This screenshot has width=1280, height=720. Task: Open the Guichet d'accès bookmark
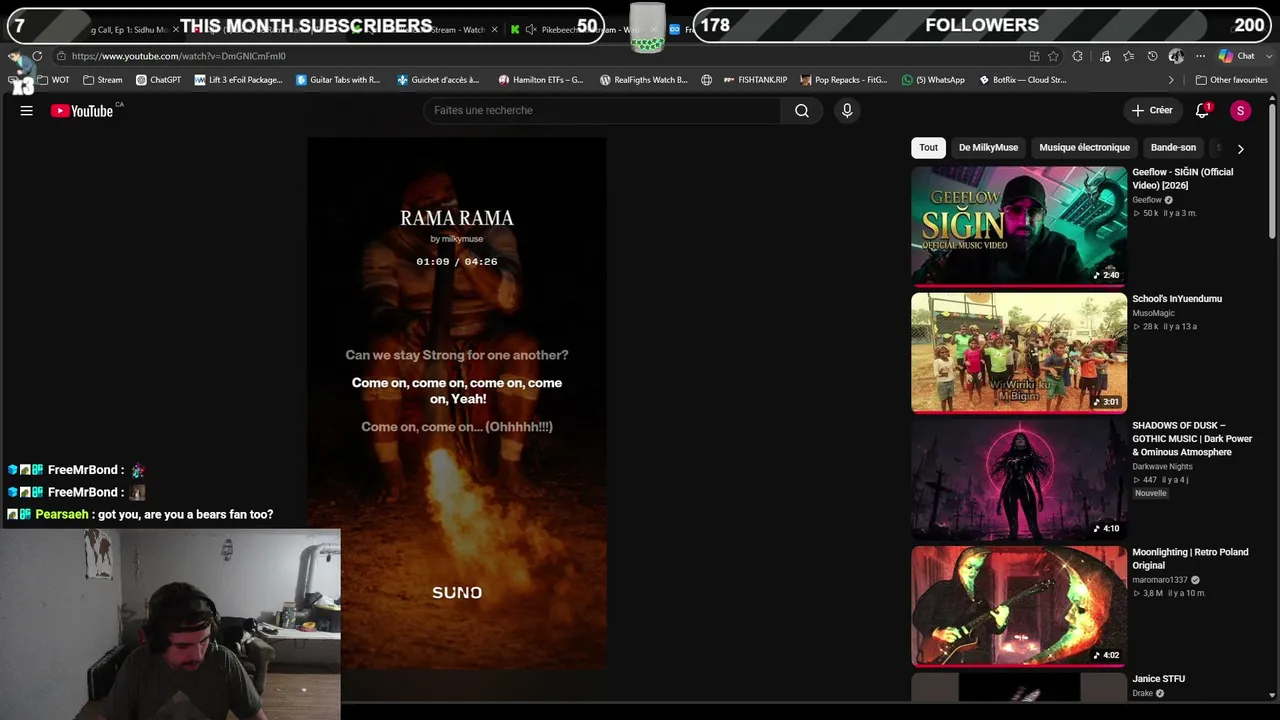438,80
